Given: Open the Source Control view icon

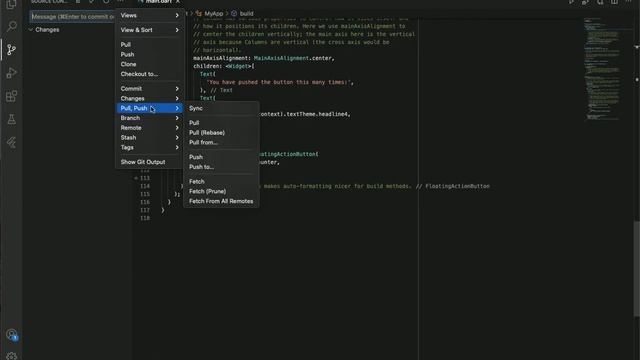Looking at the screenshot, I should [11, 49].
